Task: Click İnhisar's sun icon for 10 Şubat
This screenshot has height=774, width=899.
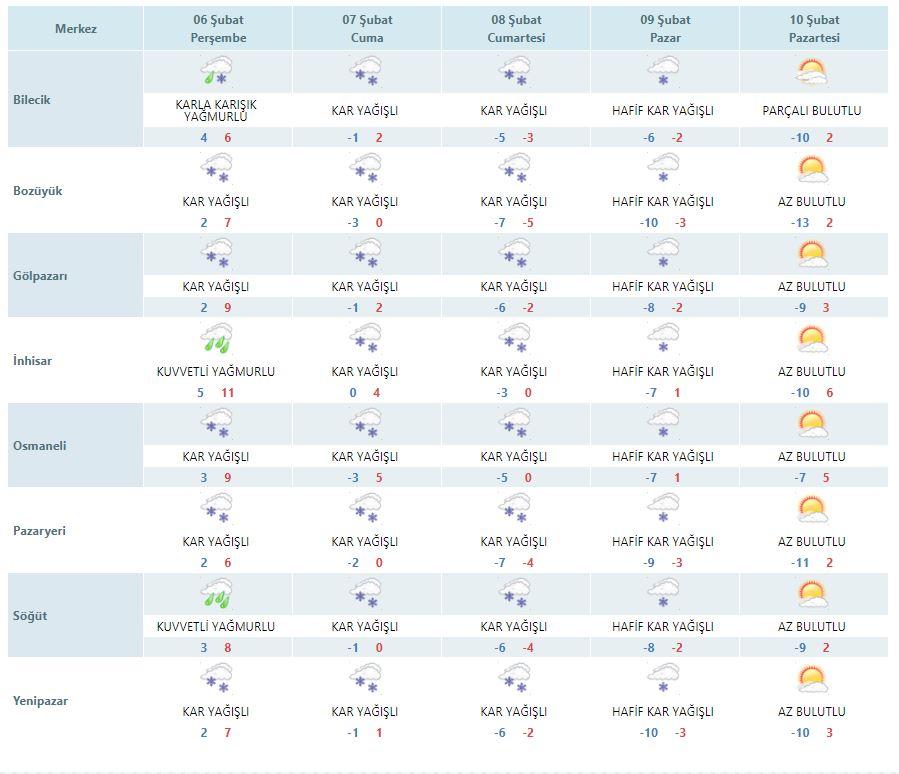Action: point(812,339)
